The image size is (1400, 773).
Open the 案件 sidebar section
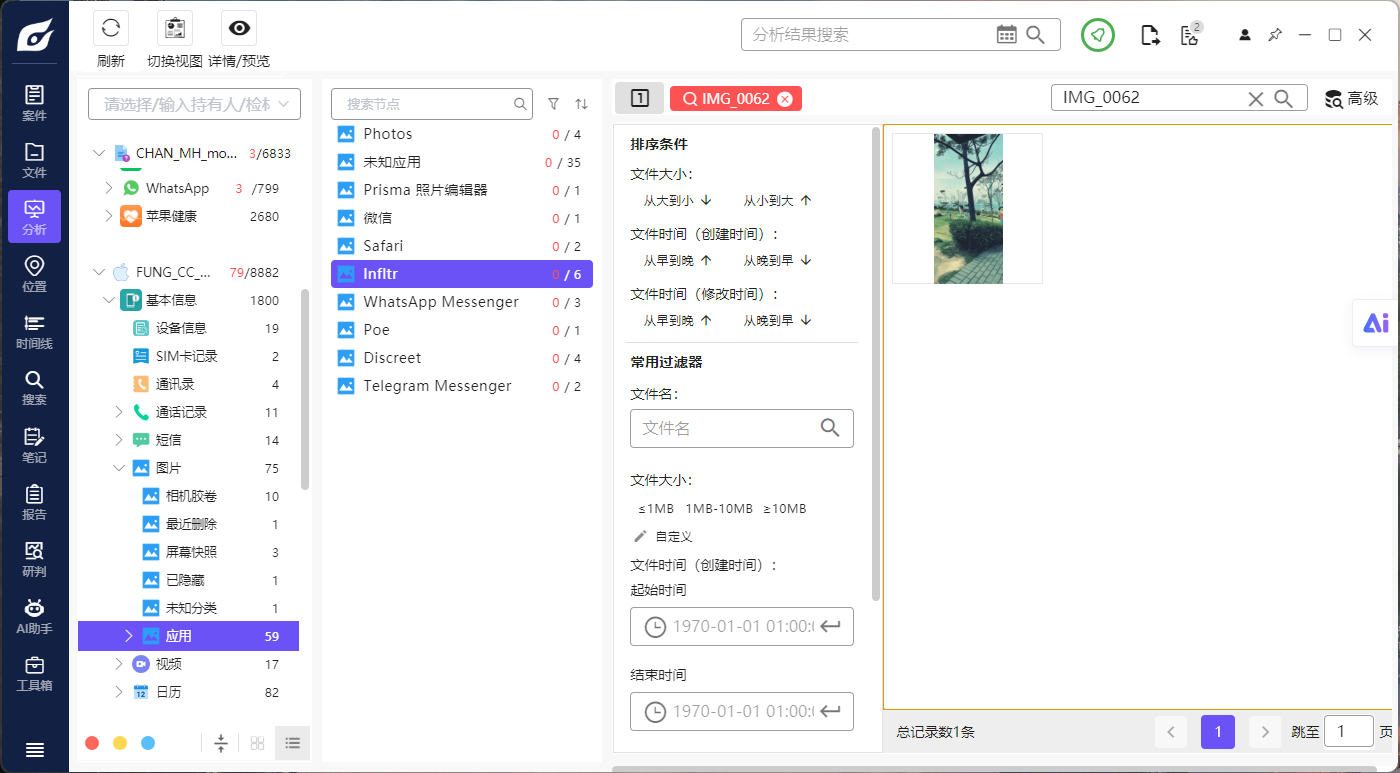click(34, 102)
